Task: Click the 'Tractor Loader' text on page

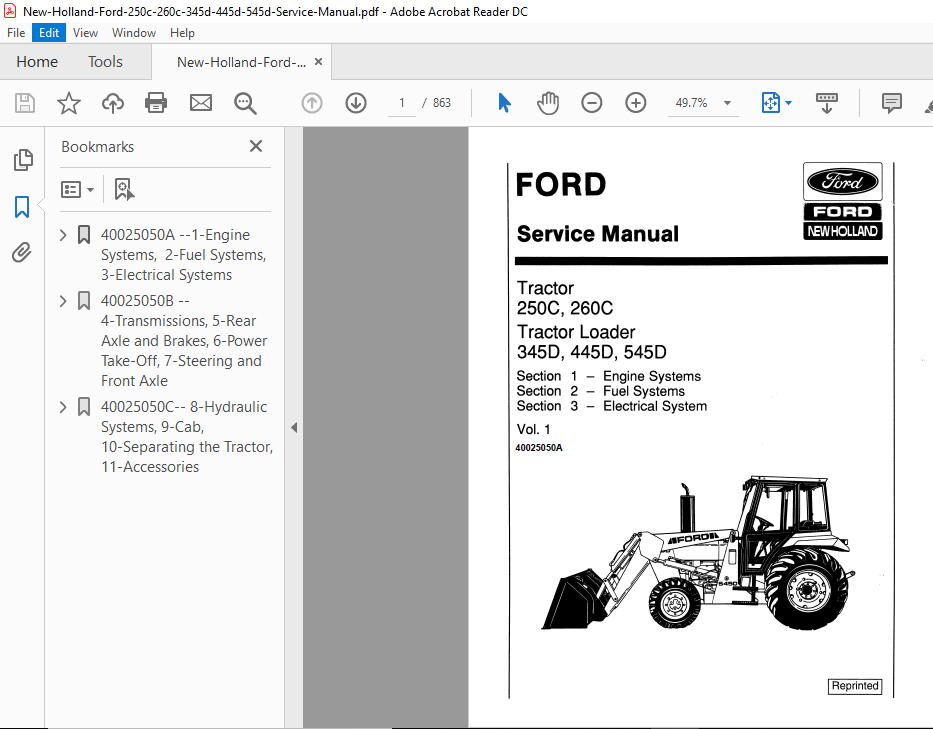Action: point(576,331)
